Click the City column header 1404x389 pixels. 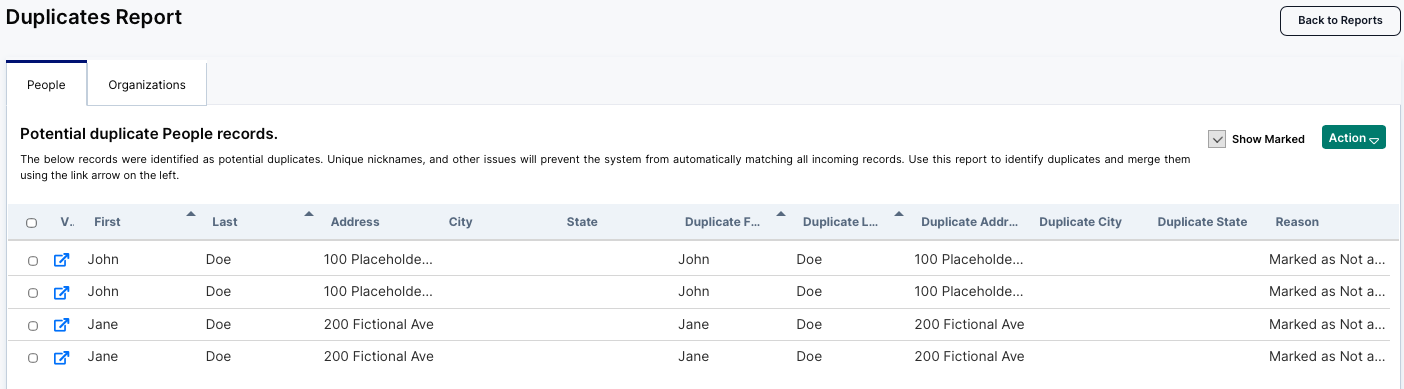[x=461, y=222]
